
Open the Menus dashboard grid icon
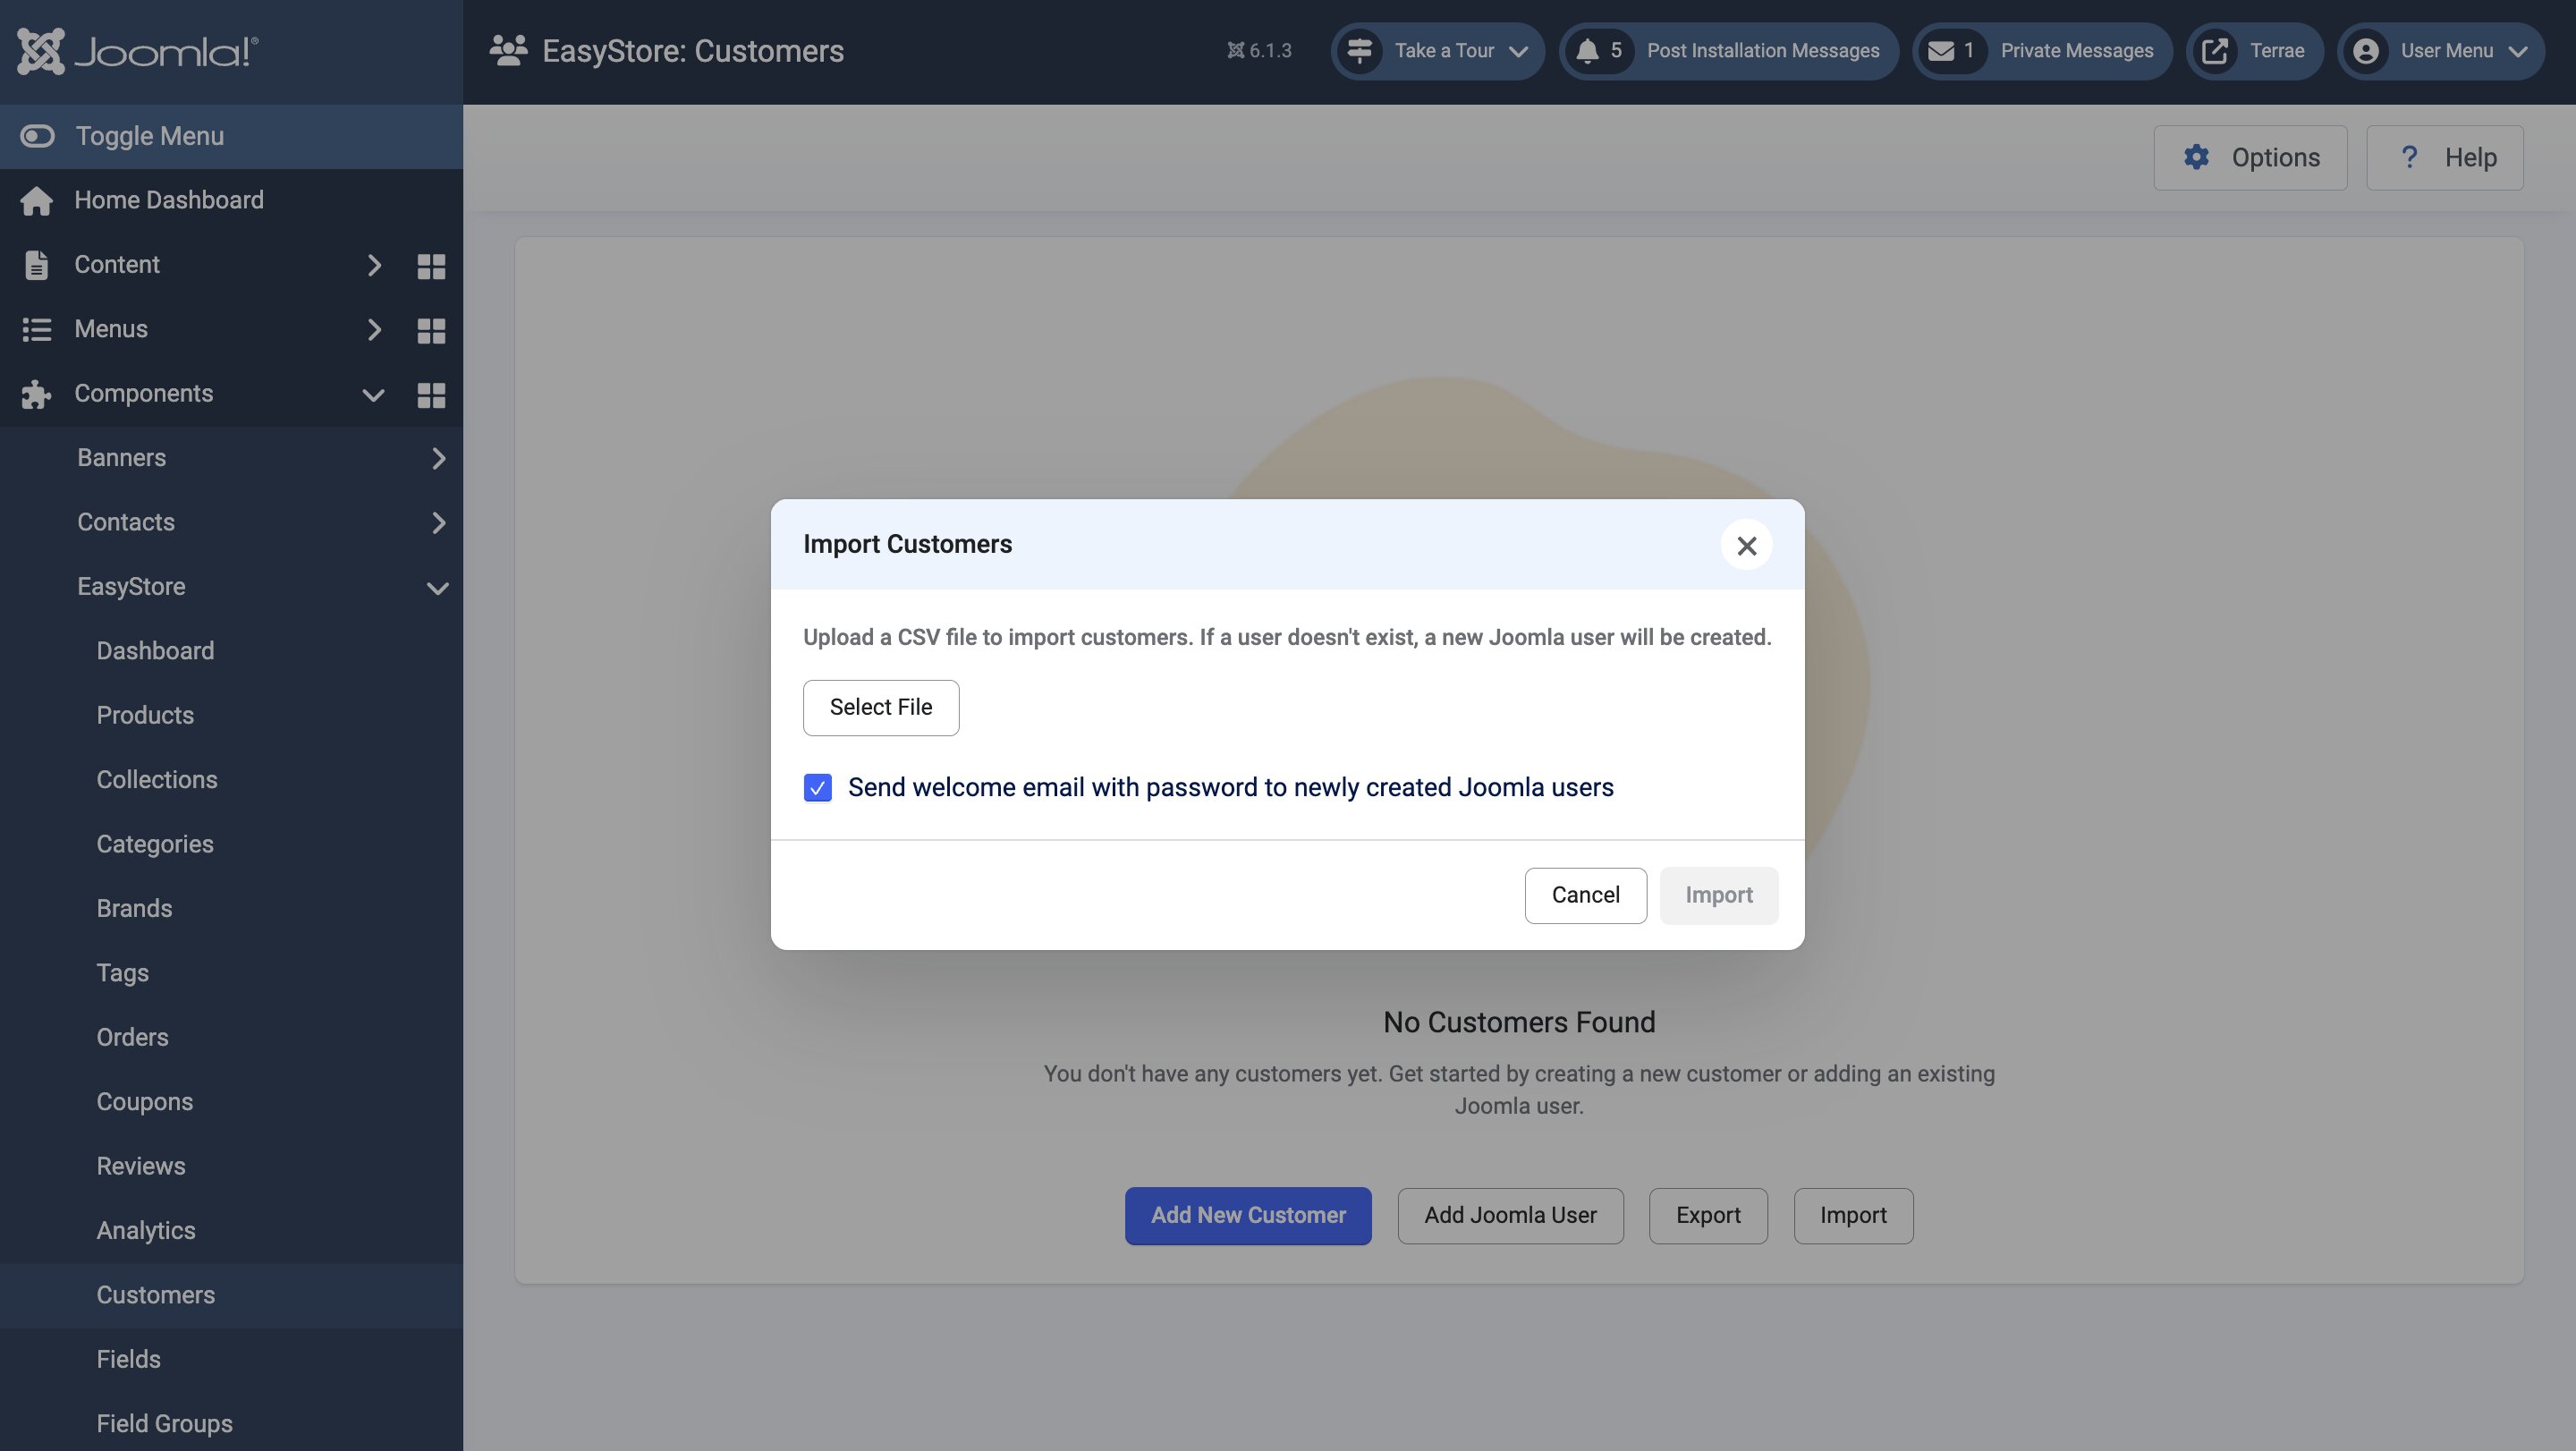click(431, 330)
